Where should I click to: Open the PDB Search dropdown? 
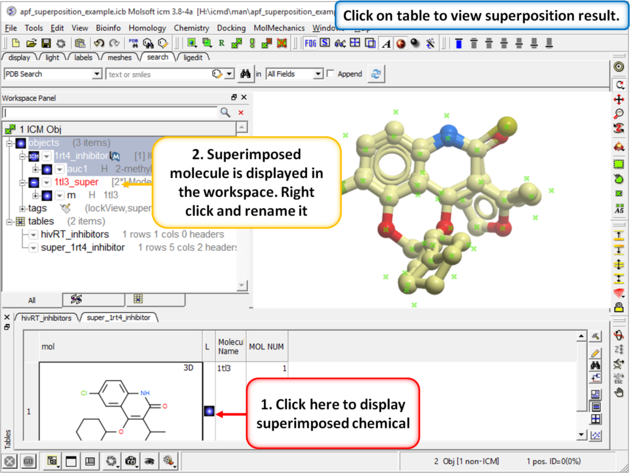(x=95, y=74)
